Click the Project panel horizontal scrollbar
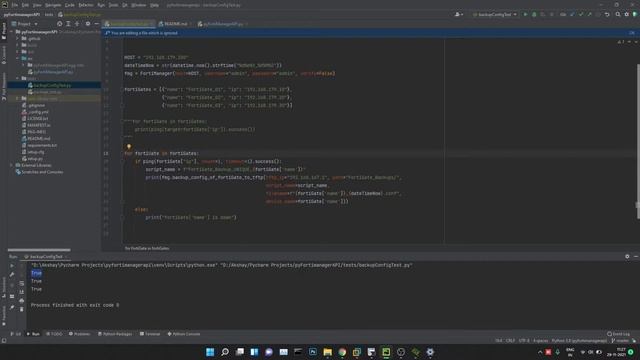Image resolution: width=640 pixels, height=360 pixels. (39, 250)
